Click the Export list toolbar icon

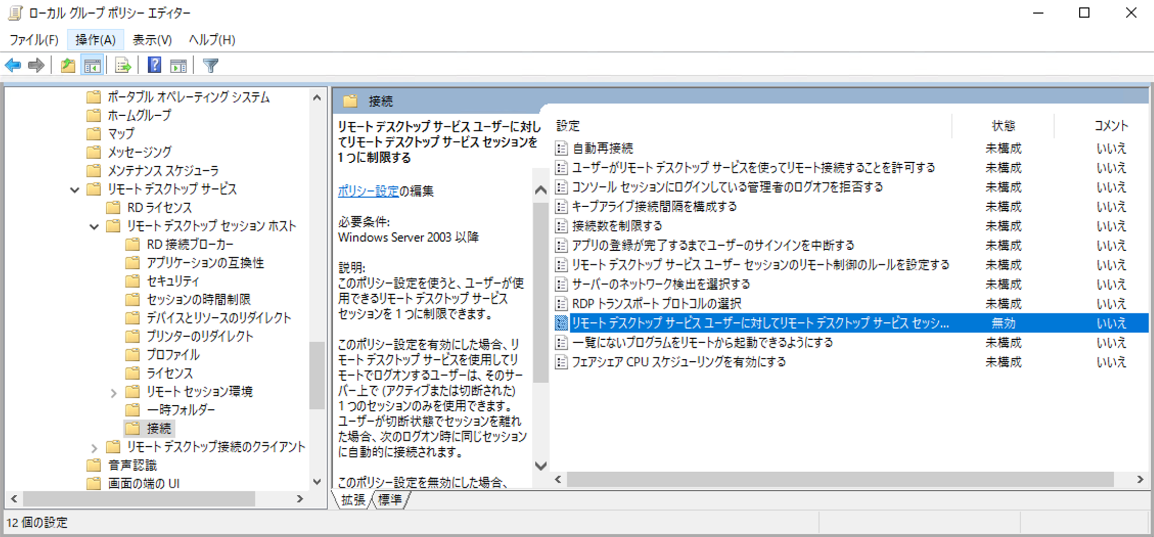point(123,66)
